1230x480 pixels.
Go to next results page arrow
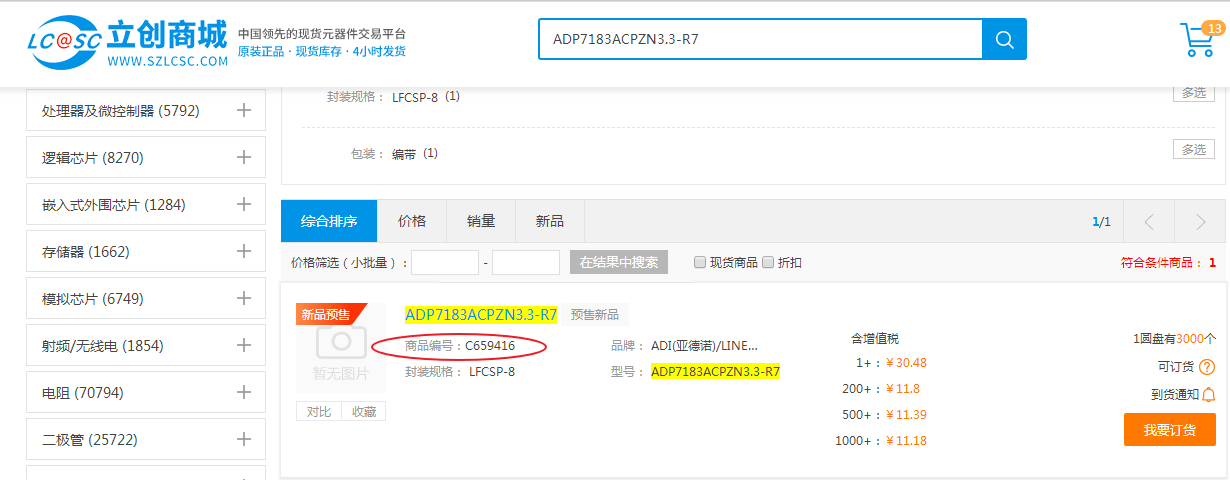(x=1200, y=221)
